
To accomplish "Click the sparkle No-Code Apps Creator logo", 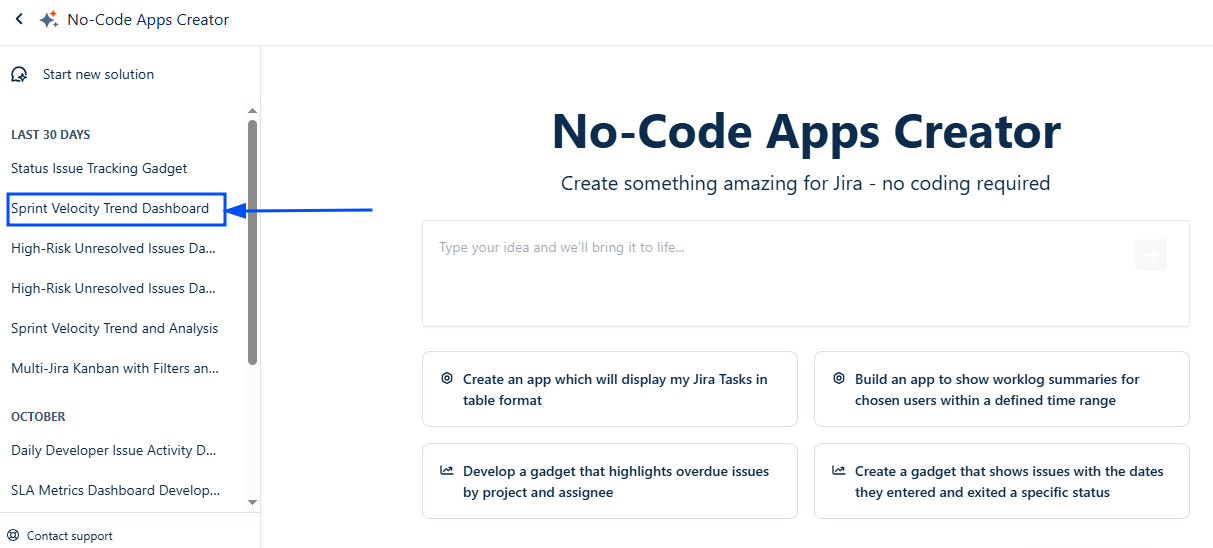I will tap(48, 20).
